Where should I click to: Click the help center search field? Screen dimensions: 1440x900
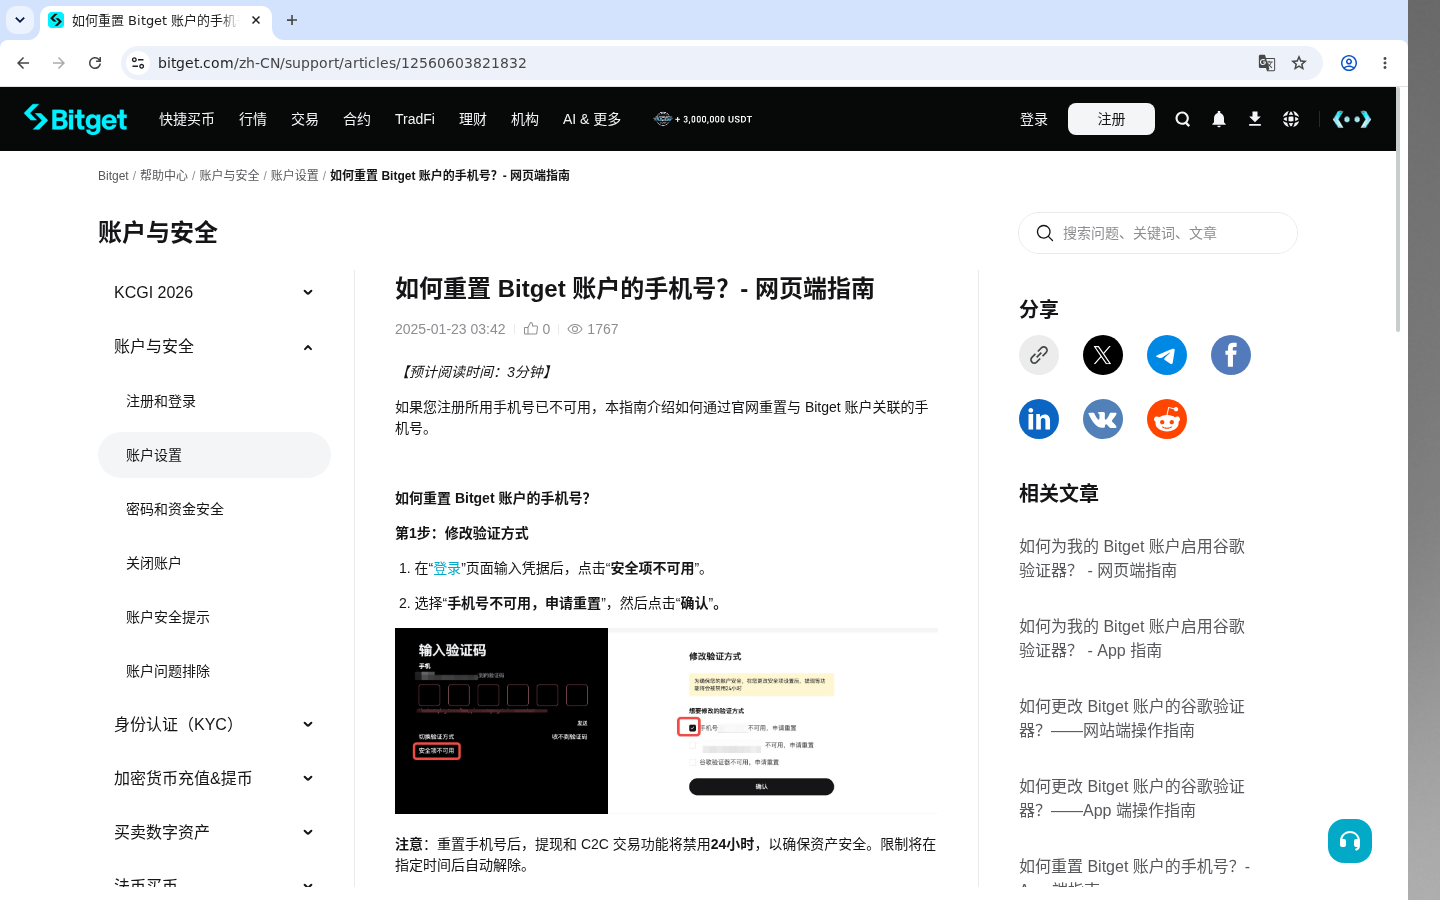coord(1158,233)
